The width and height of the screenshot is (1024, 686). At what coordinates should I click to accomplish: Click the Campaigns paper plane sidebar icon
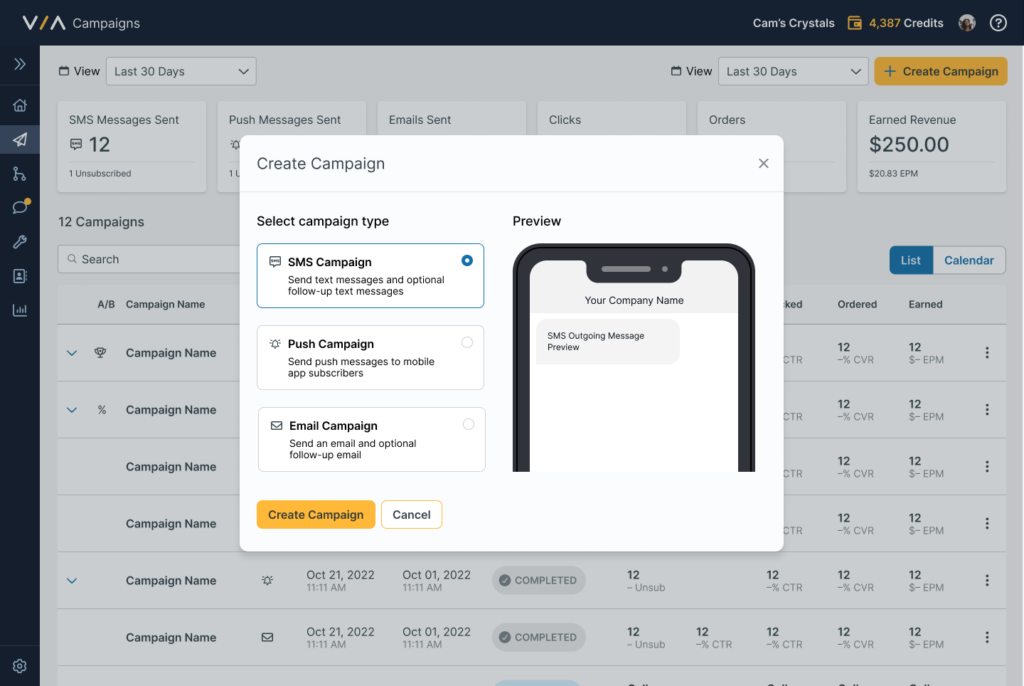tap(19, 140)
